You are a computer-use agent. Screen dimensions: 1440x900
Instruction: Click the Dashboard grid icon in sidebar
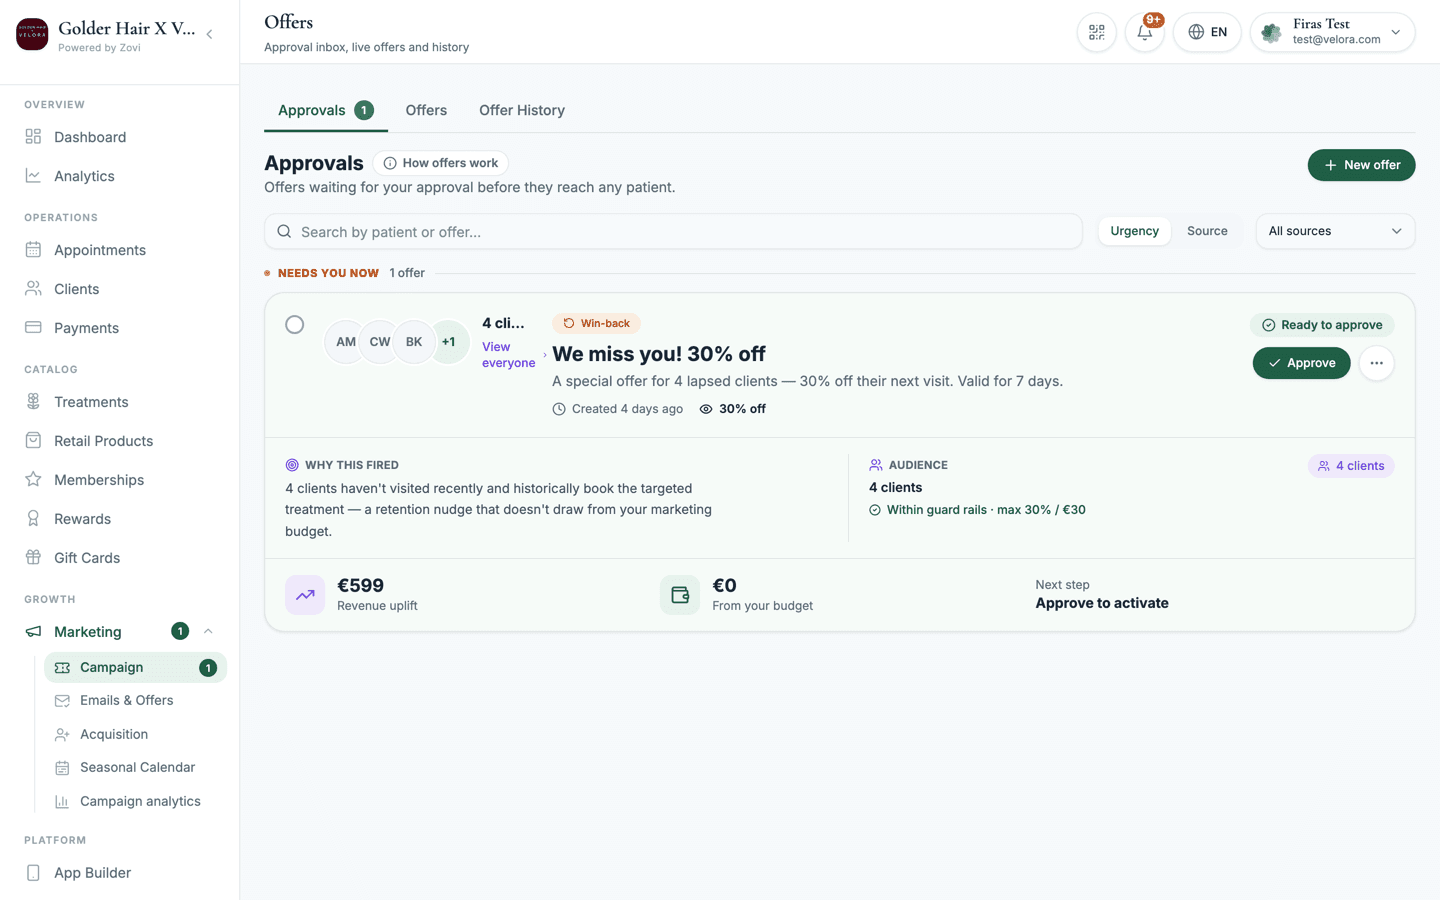33,136
